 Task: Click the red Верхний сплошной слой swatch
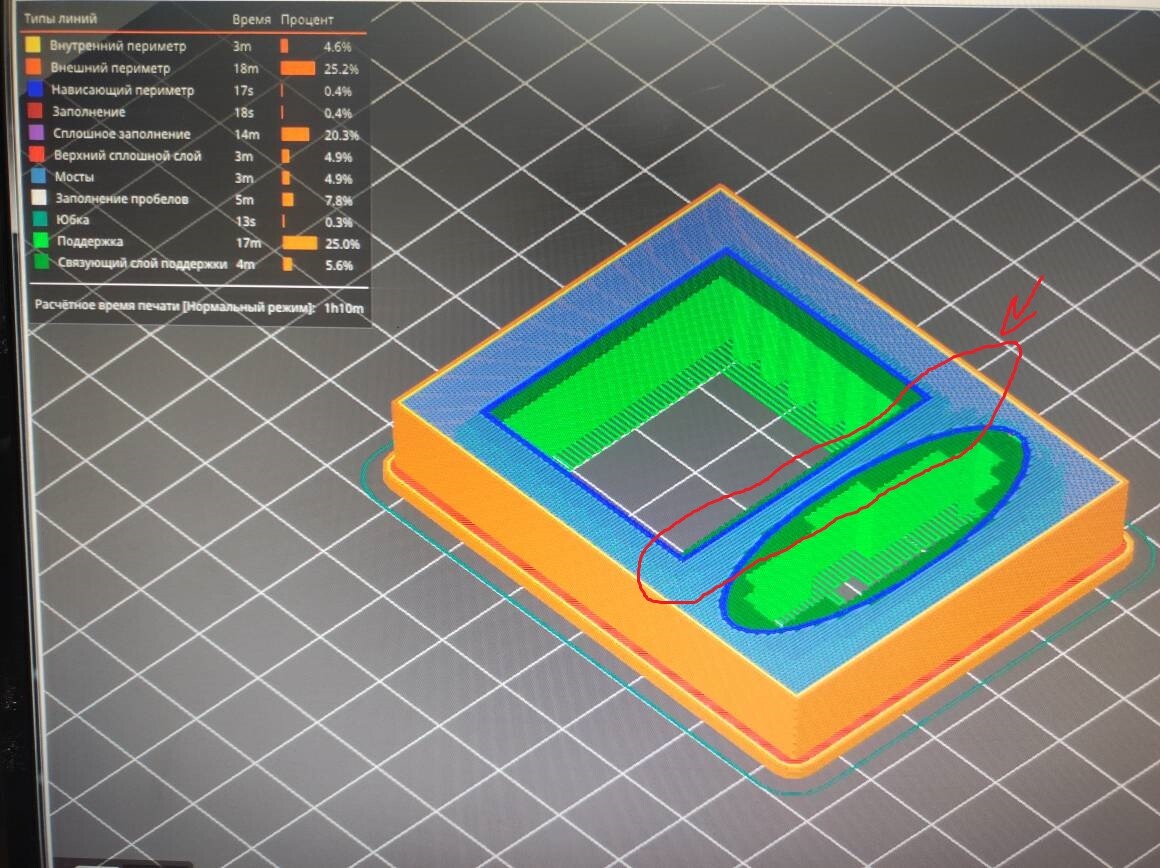click(36, 155)
